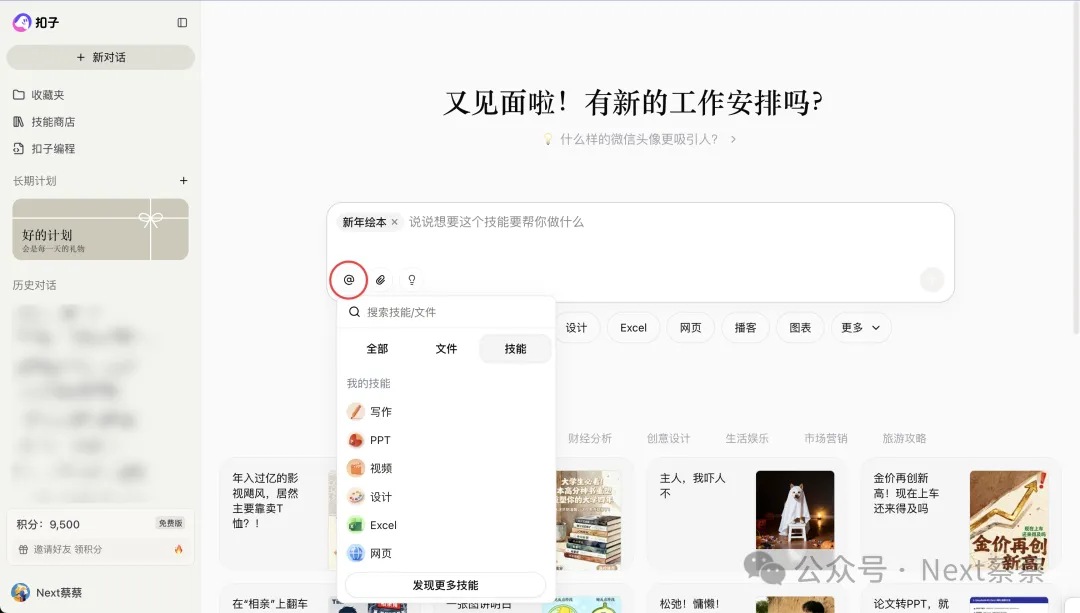Start a 新对话 conversation
This screenshot has width=1080, height=613.
coord(100,57)
